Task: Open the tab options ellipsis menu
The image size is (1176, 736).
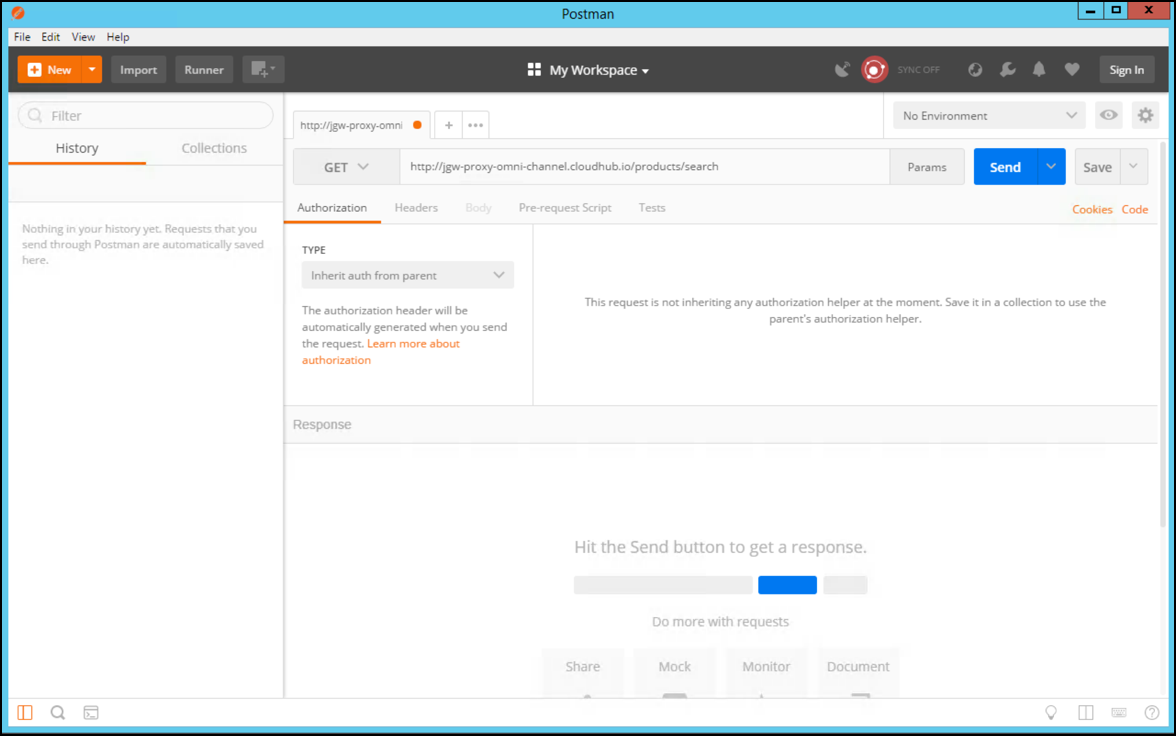Action: [476, 125]
